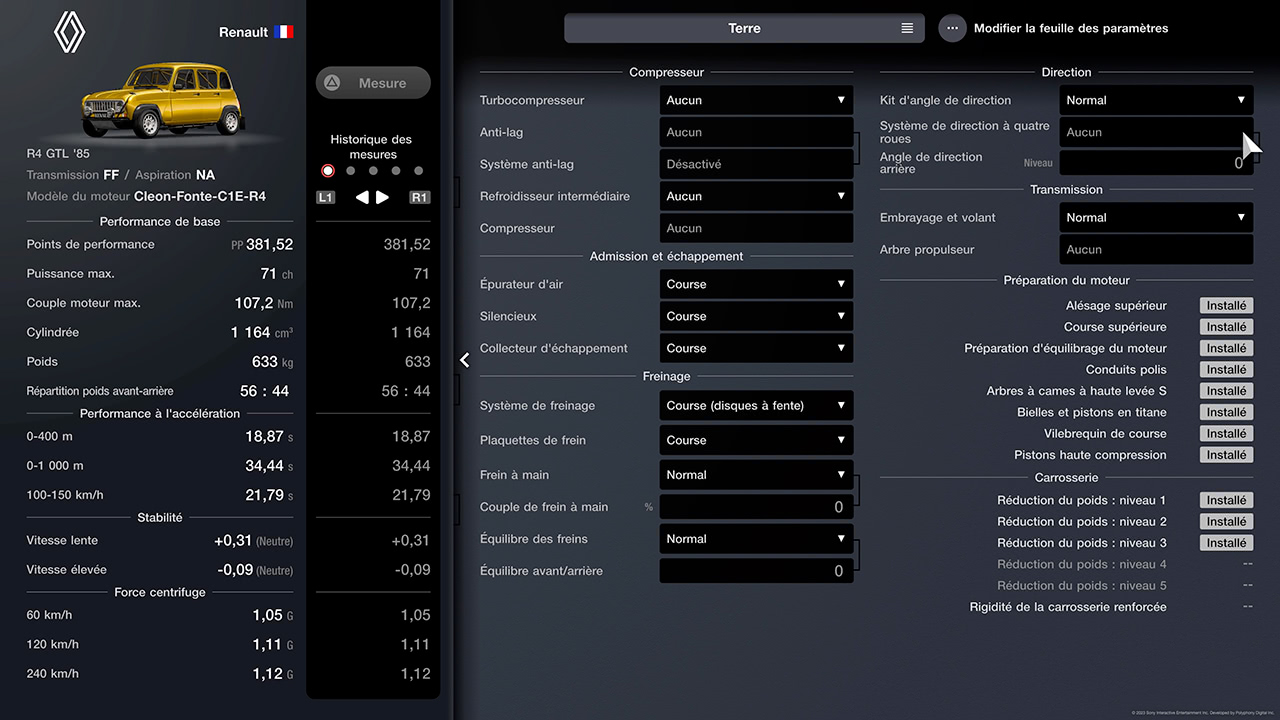Screen dimensions: 1280x720
Task: Click the yellow R4 GTL car thumbnail
Action: (162, 100)
